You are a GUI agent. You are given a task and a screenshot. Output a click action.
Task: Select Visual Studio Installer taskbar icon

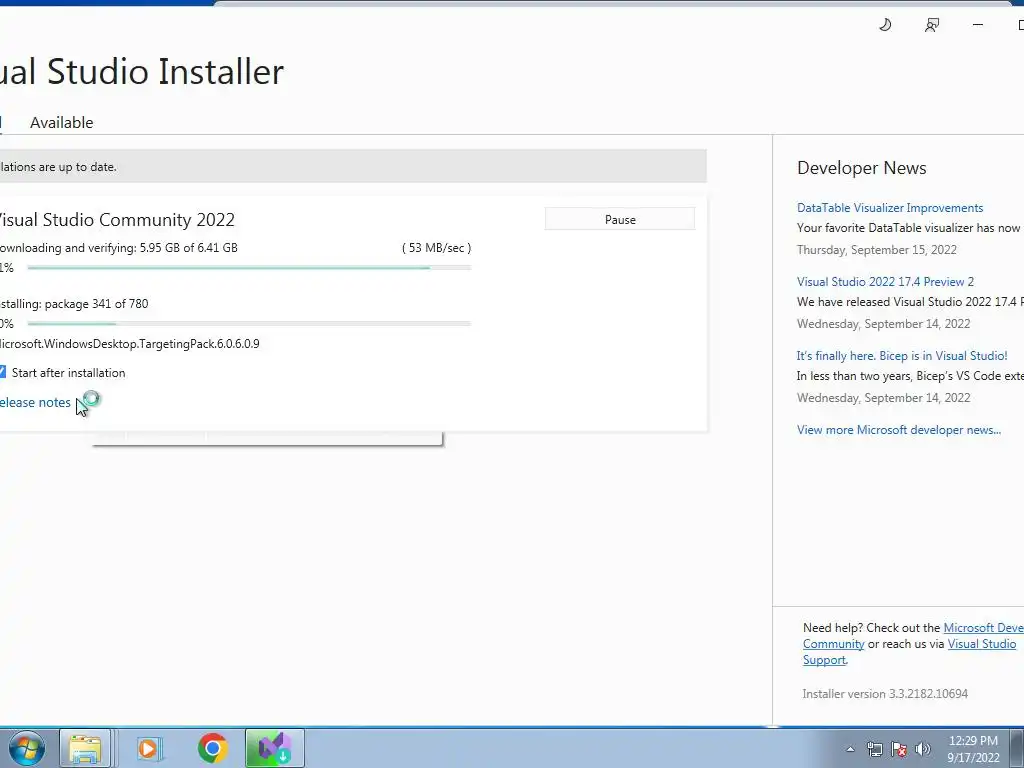point(275,748)
